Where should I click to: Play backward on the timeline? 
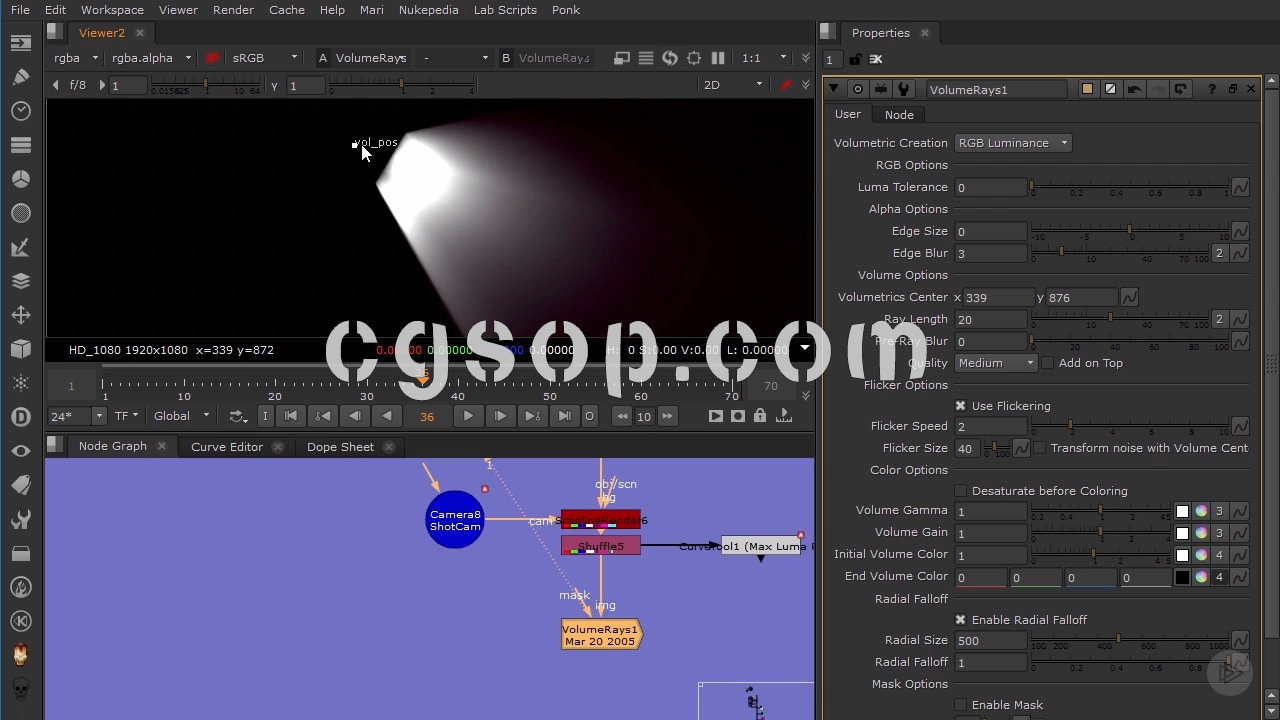(x=386, y=416)
